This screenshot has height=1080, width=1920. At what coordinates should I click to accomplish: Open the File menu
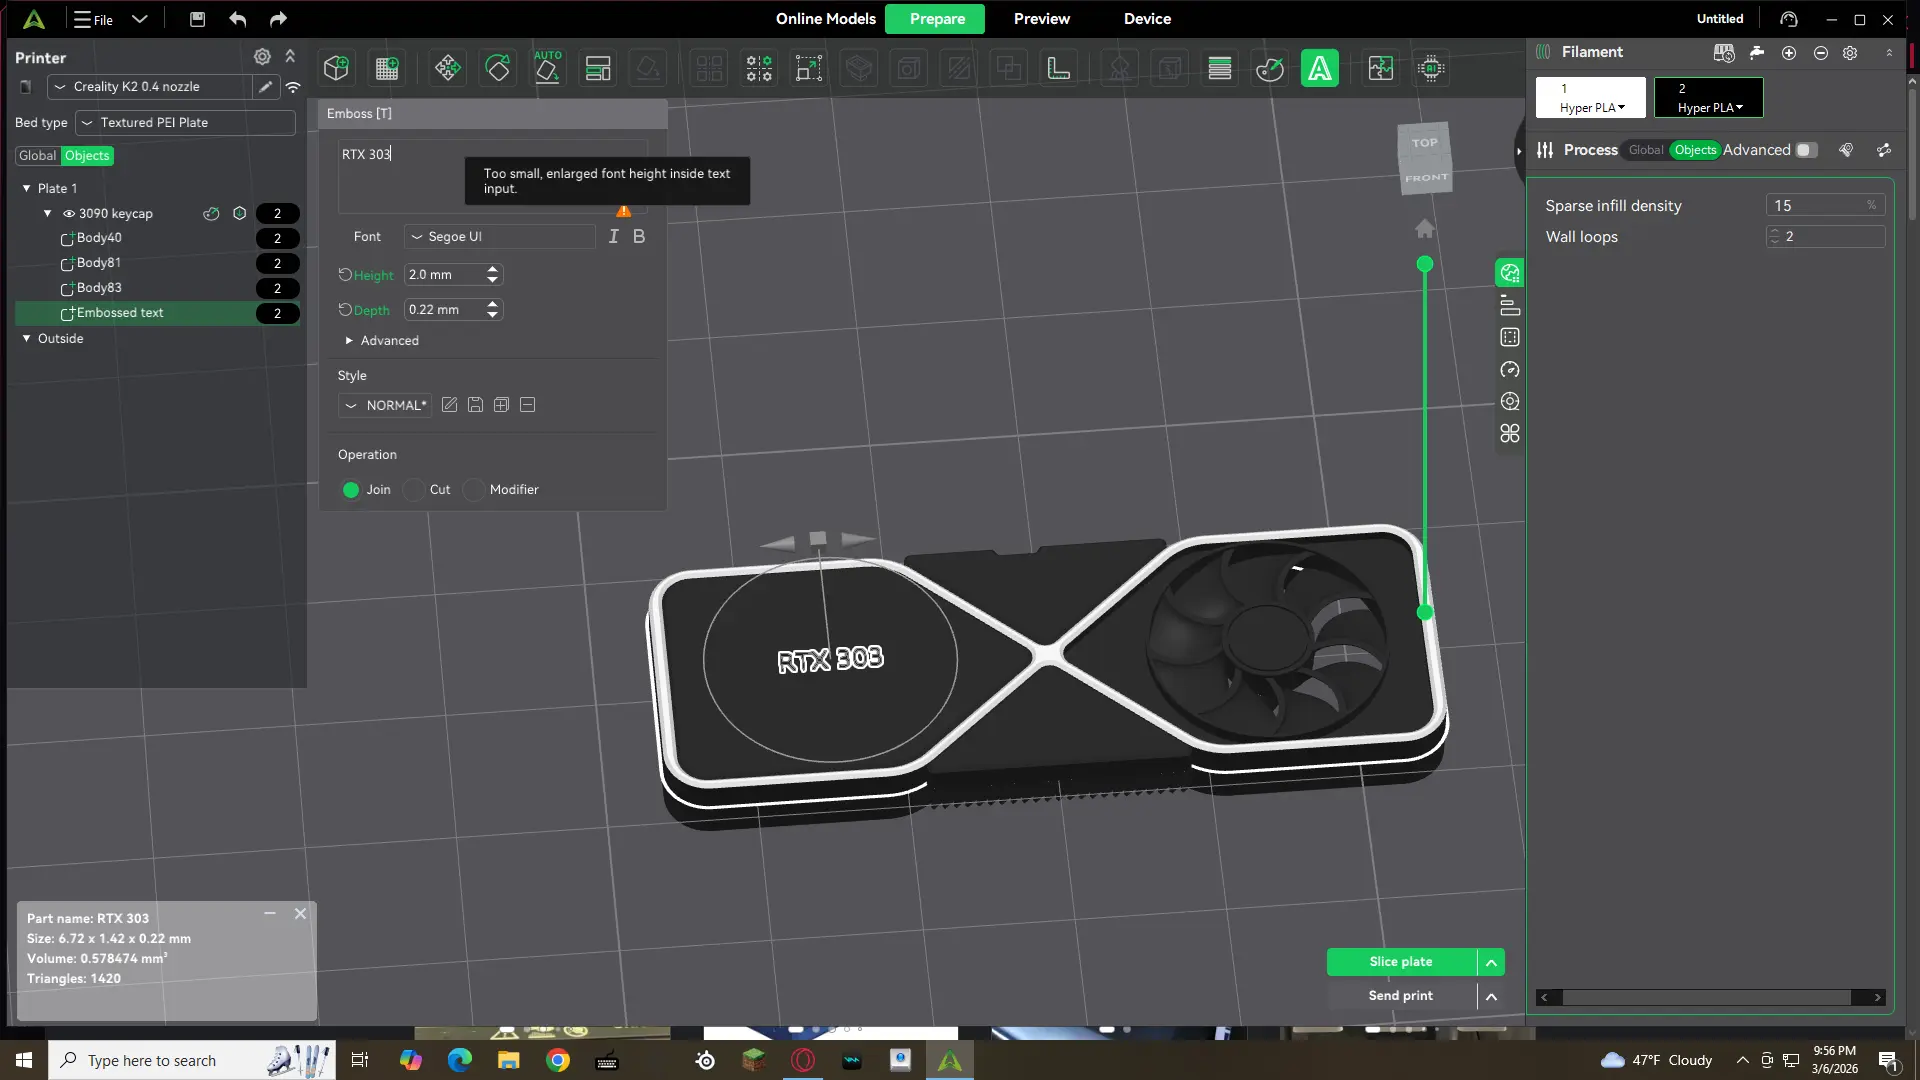93,19
